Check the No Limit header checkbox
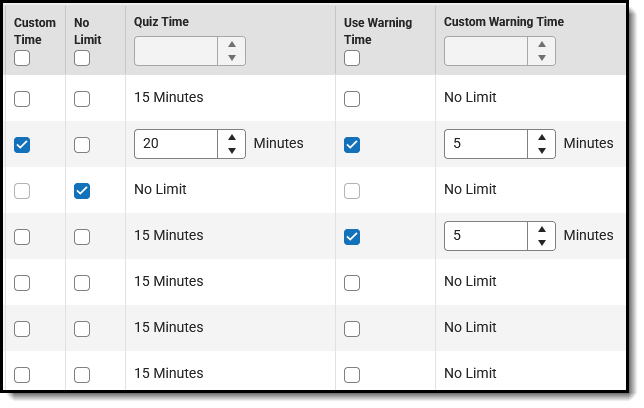Image resolution: width=644 pixels, height=408 pixels. [82, 59]
